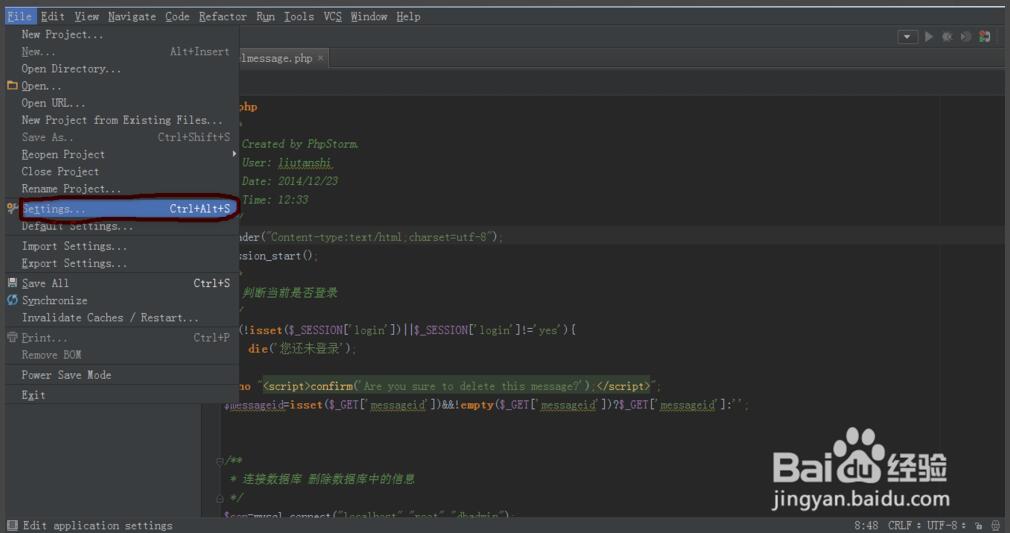
Task: Click the fold end marker below comment
Action: (x=220, y=498)
